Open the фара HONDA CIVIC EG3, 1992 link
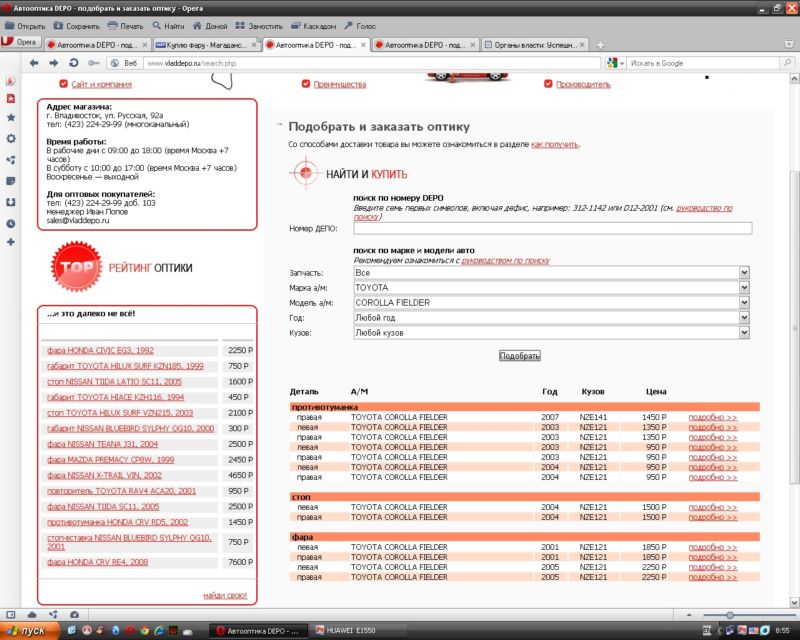The height and width of the screenshot is (640, 800). click(101, 351)
